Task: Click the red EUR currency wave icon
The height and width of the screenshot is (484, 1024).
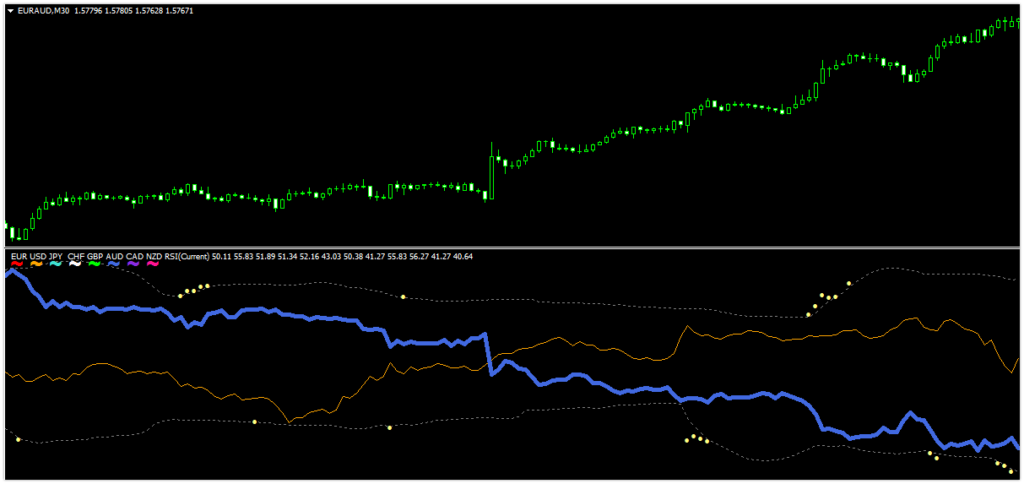Action: (17, 264)
